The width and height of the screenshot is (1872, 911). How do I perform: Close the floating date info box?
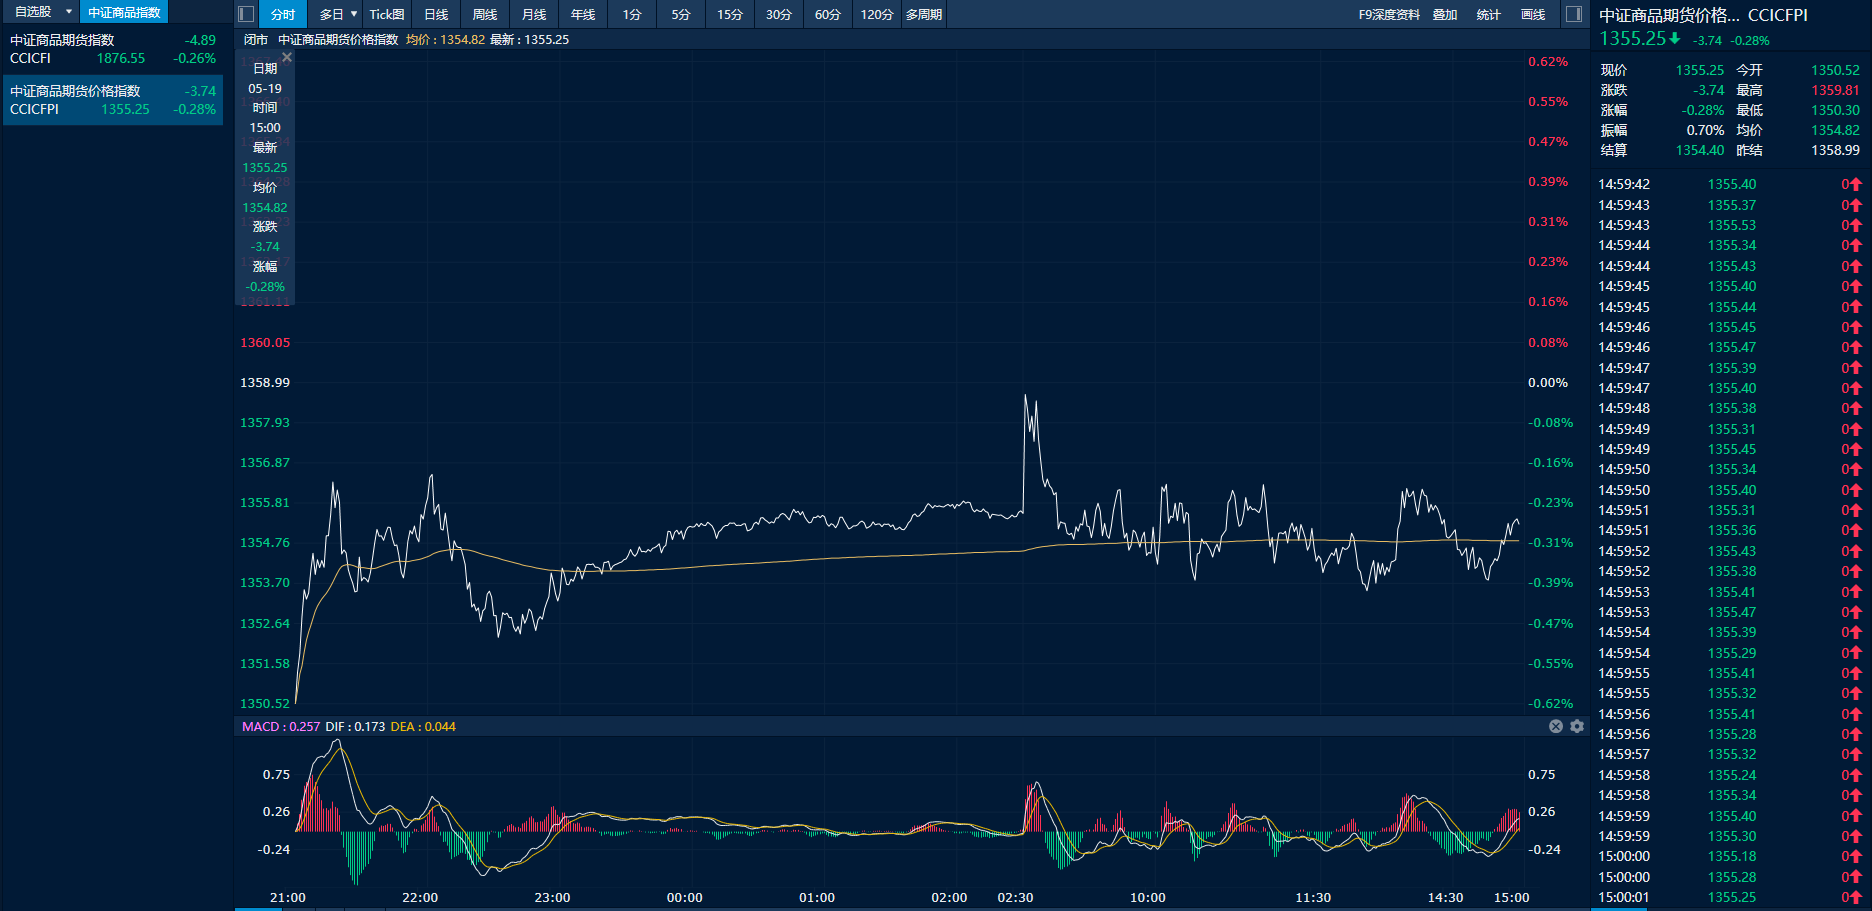[287, 58]
